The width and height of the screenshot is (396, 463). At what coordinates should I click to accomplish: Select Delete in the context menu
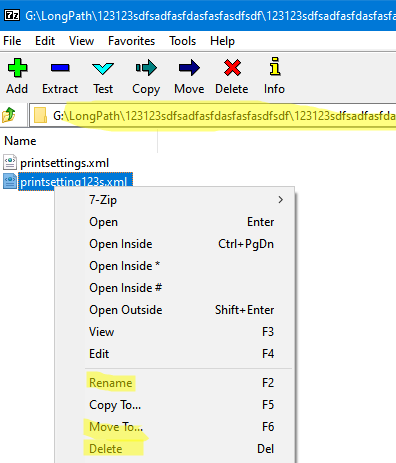coord(174,449)
